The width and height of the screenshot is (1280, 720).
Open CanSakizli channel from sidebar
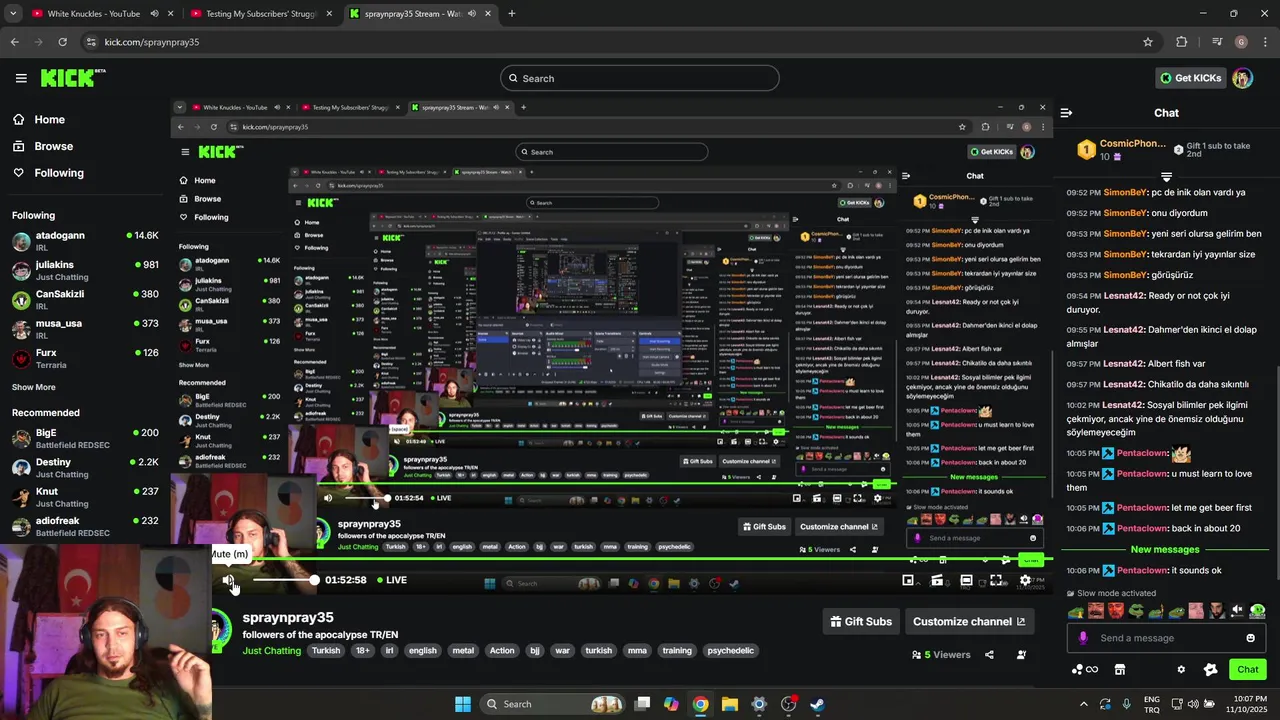click(85, 300)
